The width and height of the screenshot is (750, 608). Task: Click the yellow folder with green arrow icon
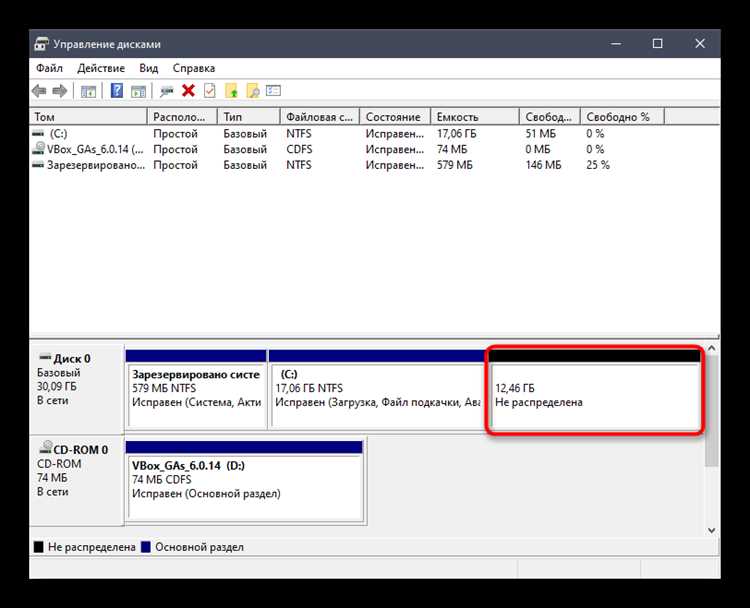(x=232, y=90)
